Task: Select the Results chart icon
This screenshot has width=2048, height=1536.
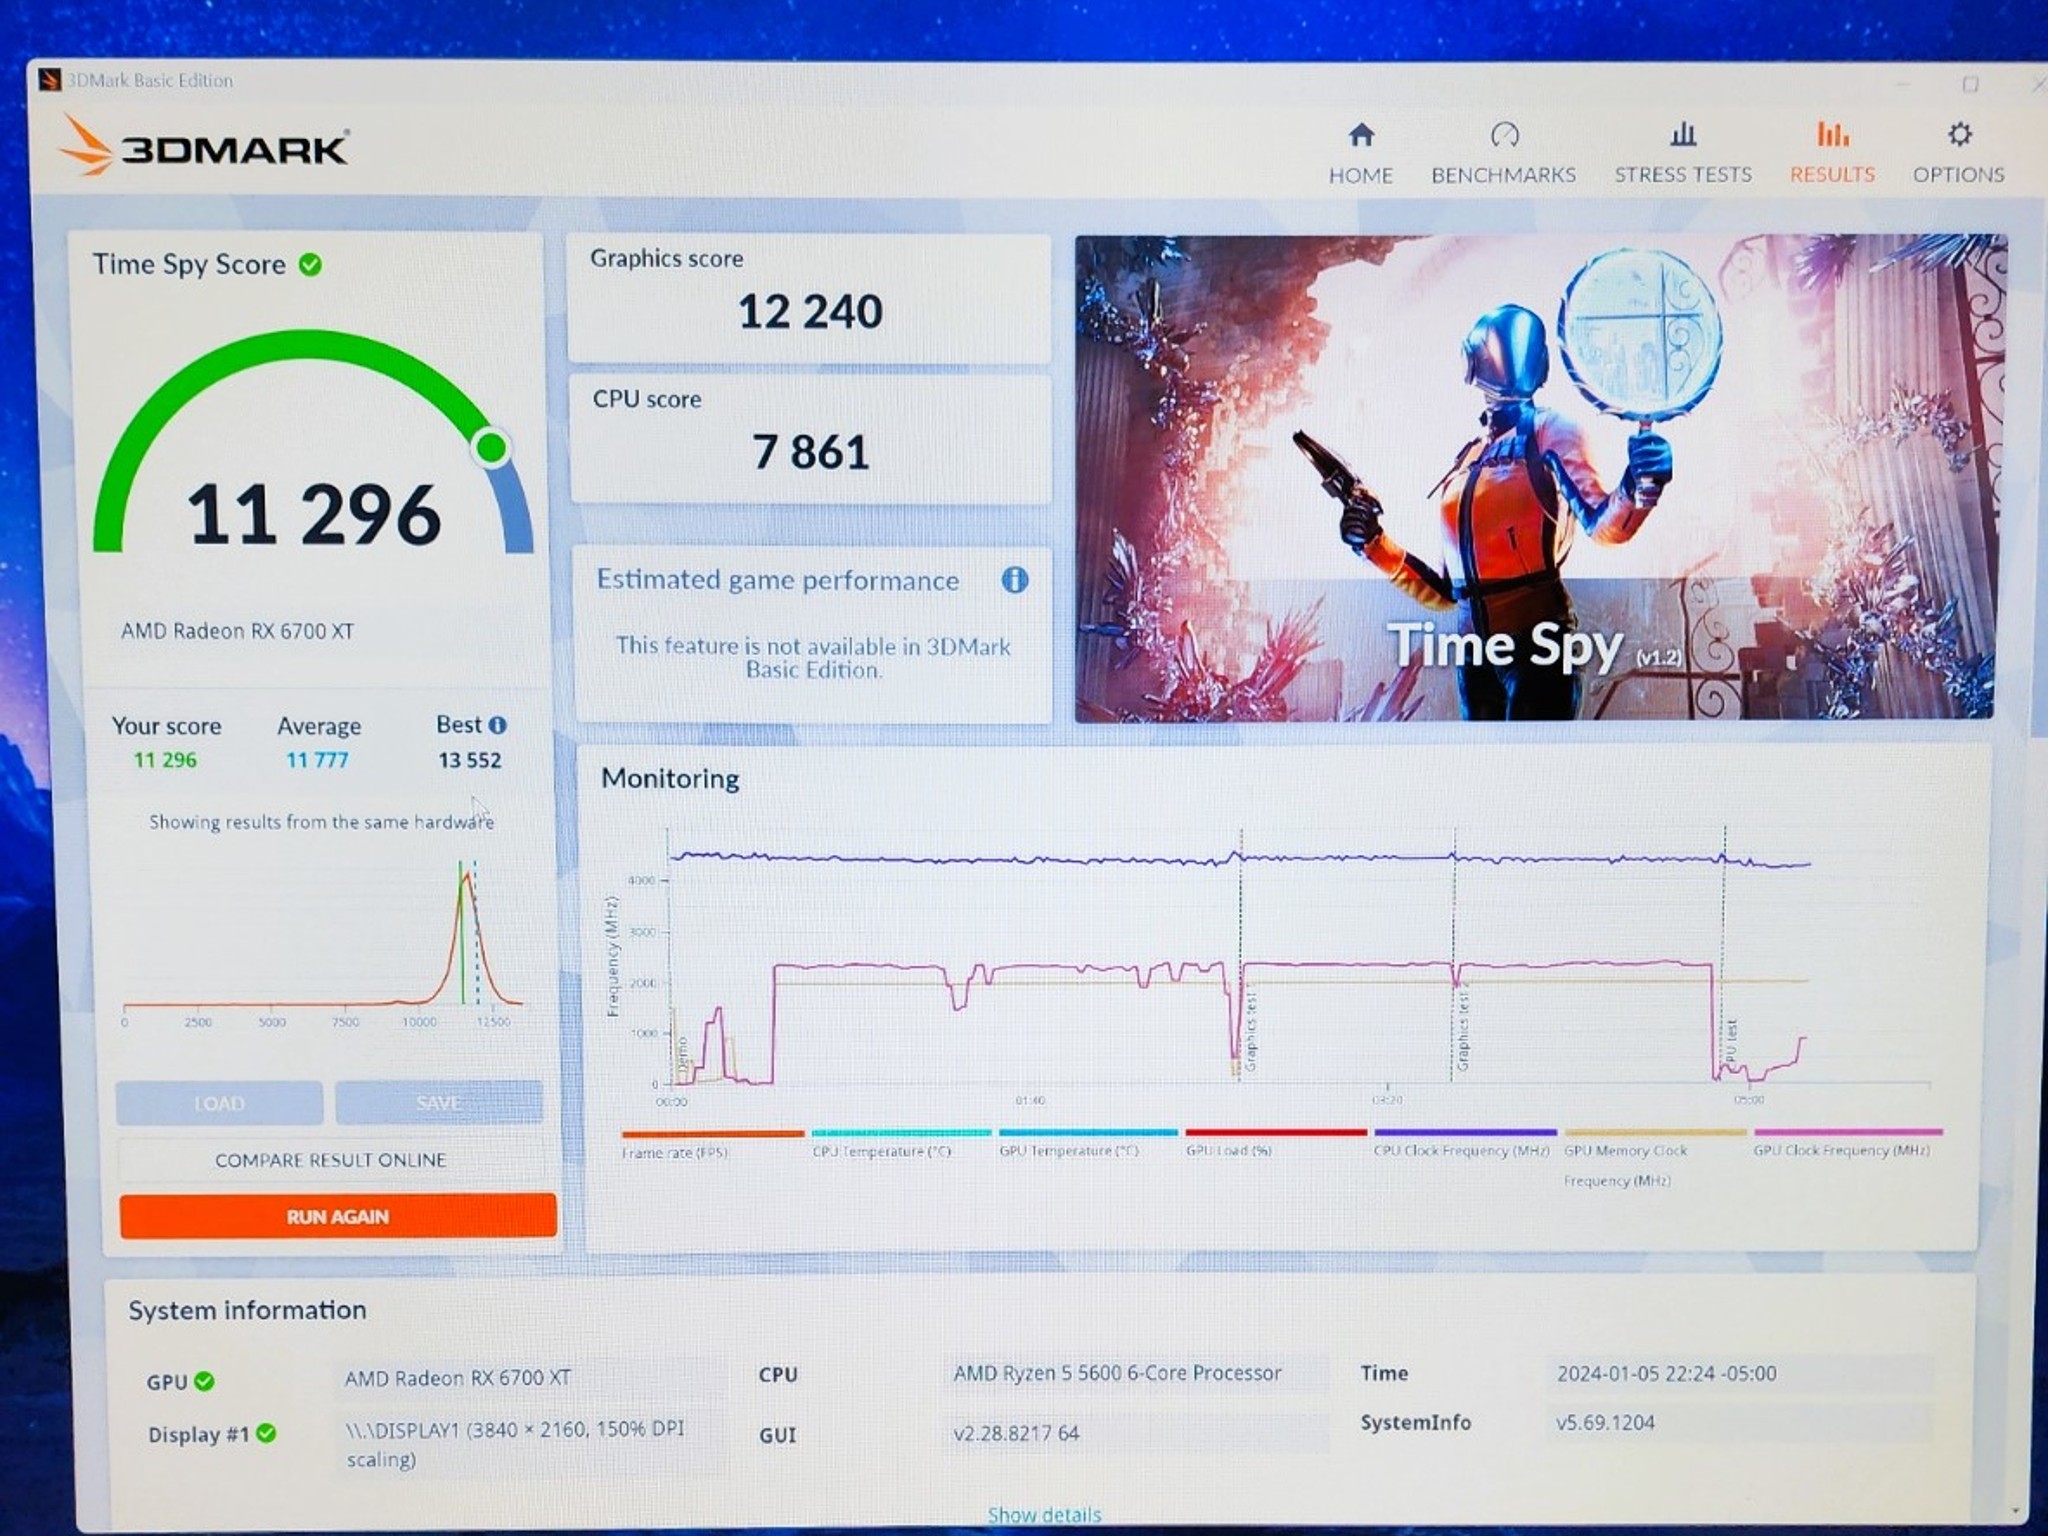Action: click(x=1832, y=133)
